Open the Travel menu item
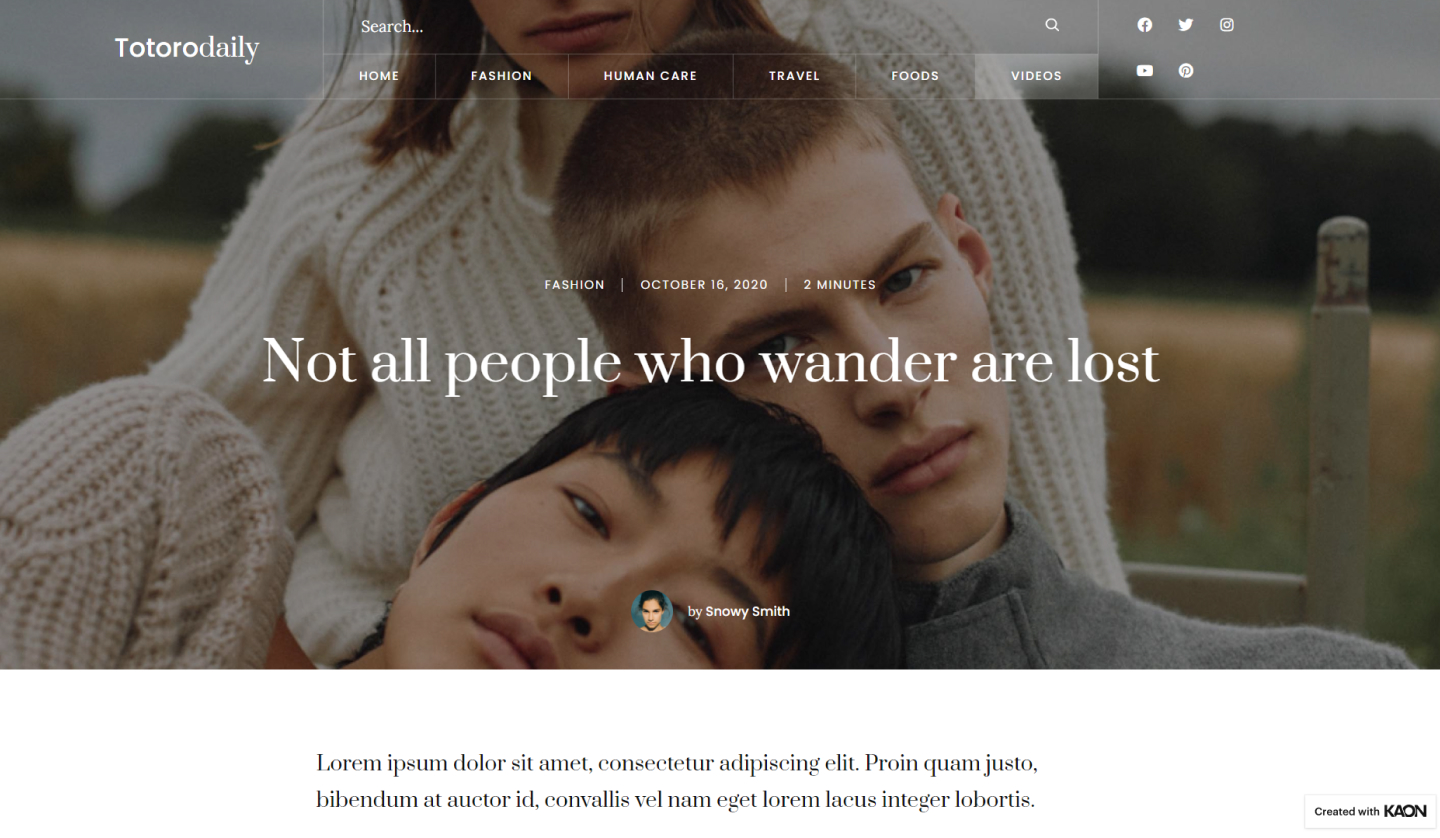The height and width of the screenshot is (838, 1440). 794,76
